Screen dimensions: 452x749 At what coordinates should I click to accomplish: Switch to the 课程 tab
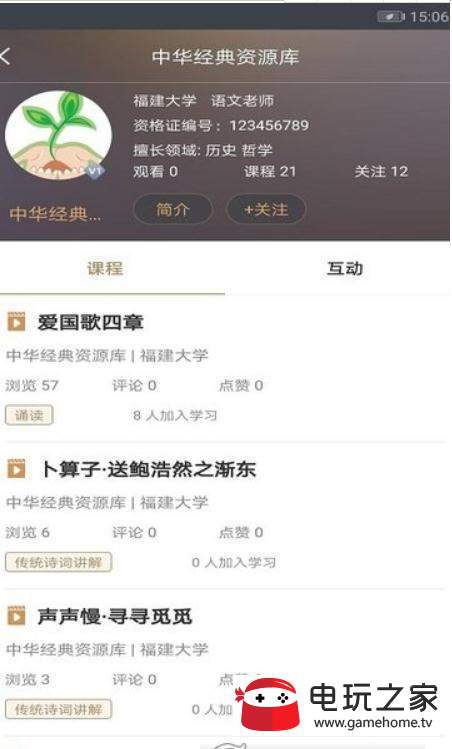pos(105,268)
